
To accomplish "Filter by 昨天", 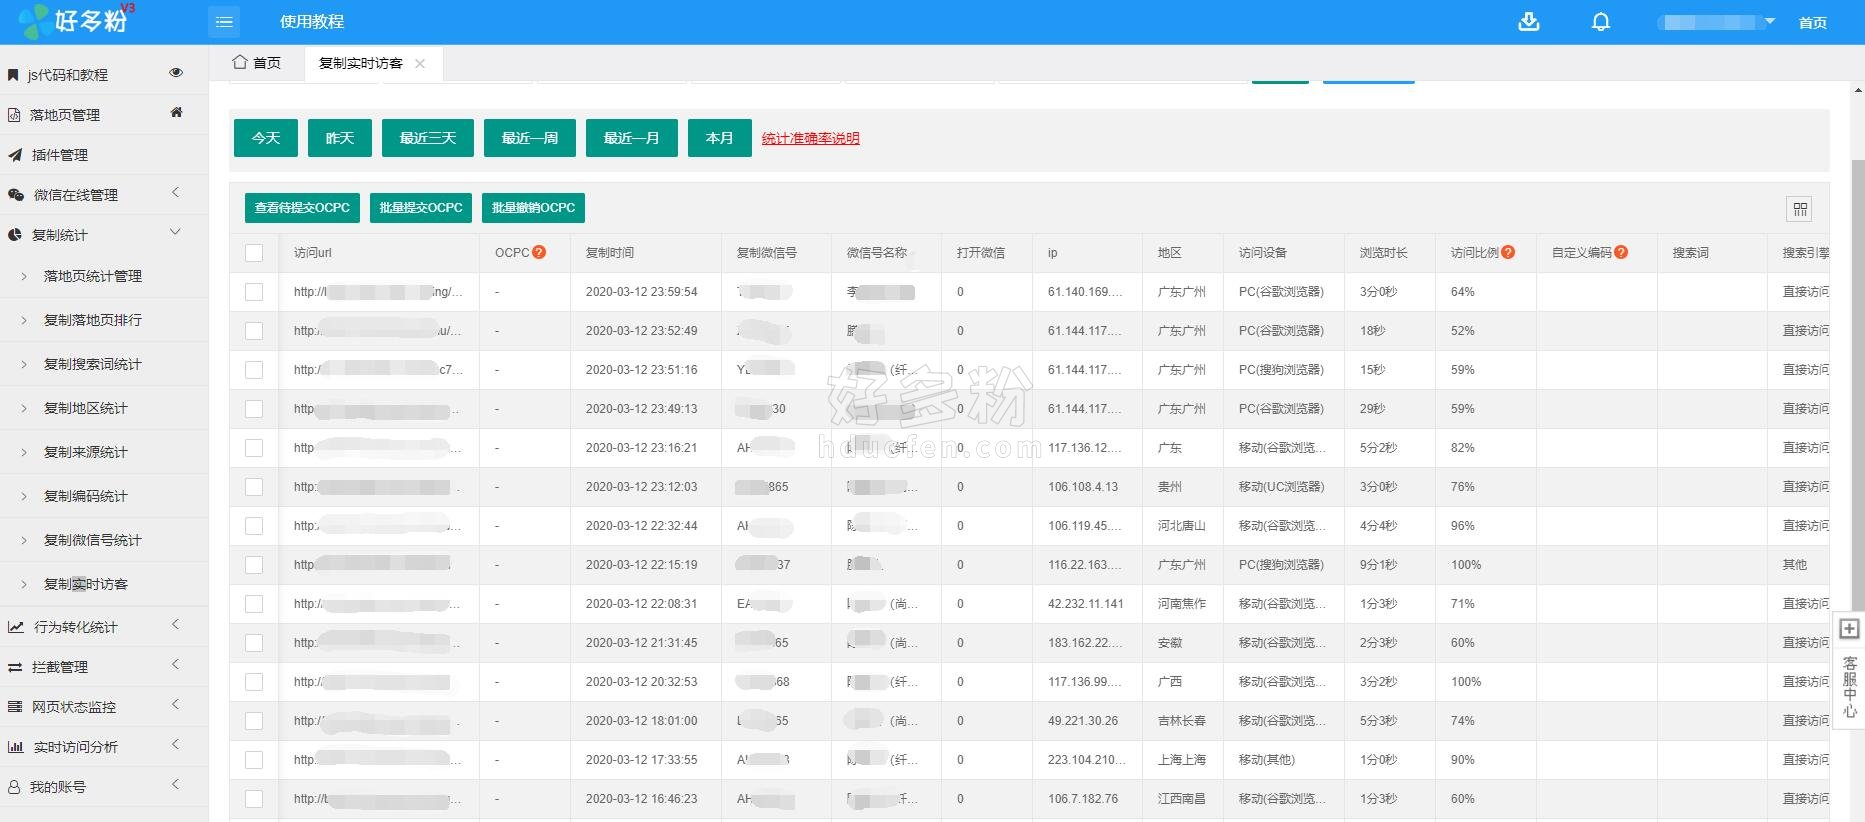I will pos(340,138).
